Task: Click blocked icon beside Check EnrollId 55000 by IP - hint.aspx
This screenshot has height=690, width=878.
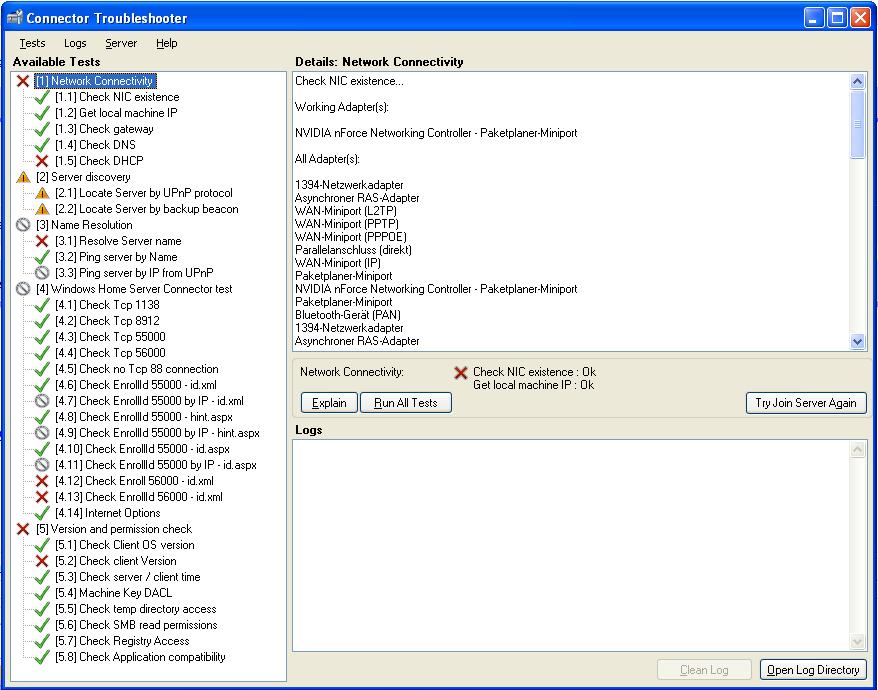Action: pyautogui.click(x=42, y=433)
